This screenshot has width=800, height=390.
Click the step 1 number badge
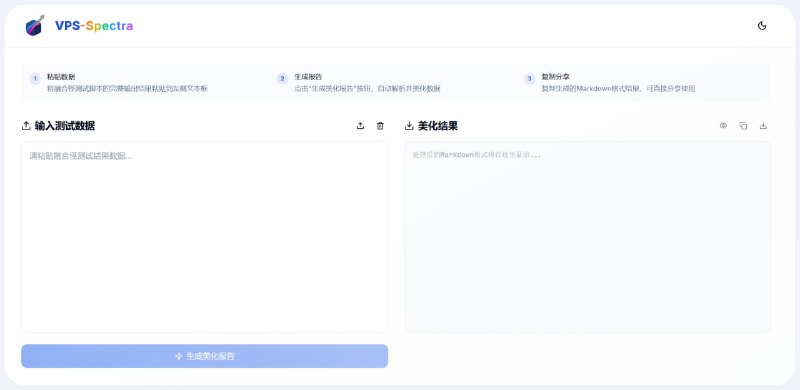pos(35,79)
